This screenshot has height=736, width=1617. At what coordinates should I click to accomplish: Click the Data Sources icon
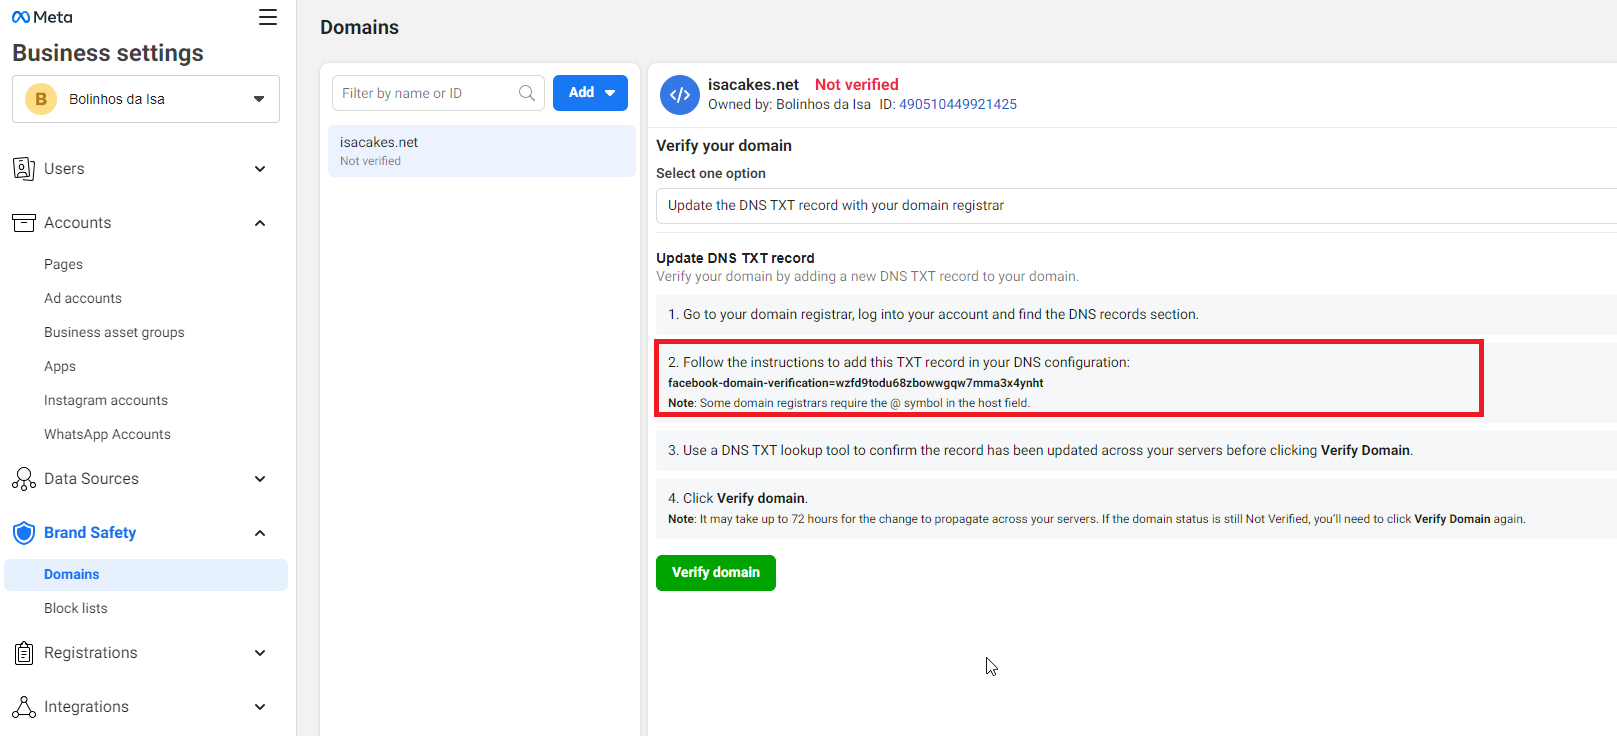[x=24, y=479]
